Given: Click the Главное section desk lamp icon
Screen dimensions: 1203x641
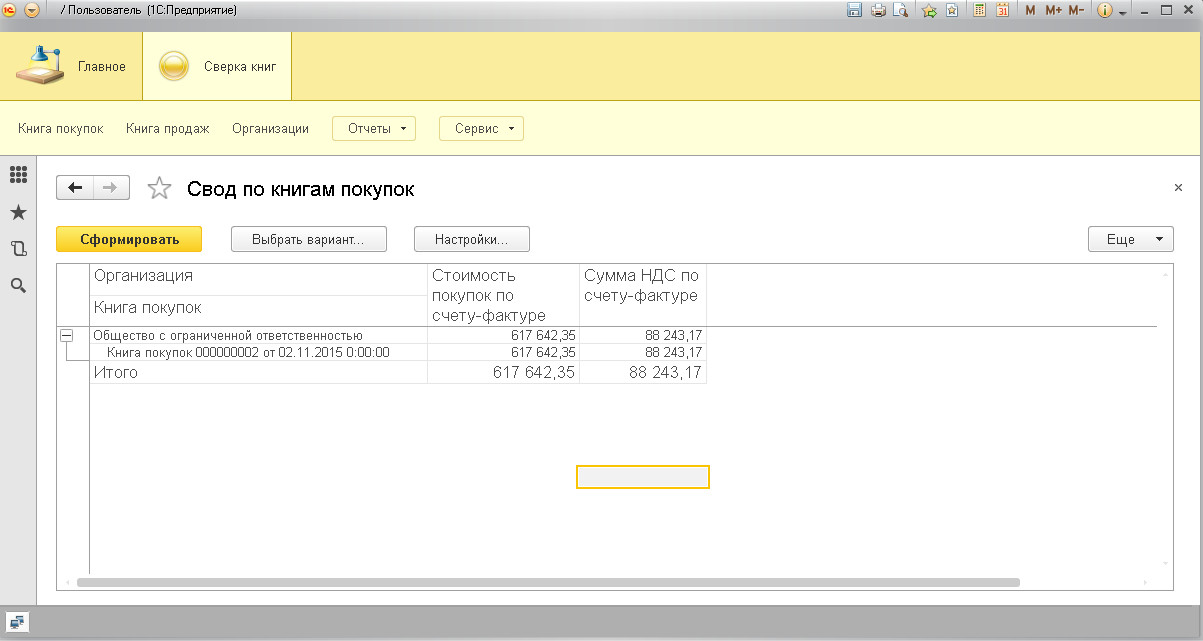Looking at the screenshot, I should coord(39,65).
